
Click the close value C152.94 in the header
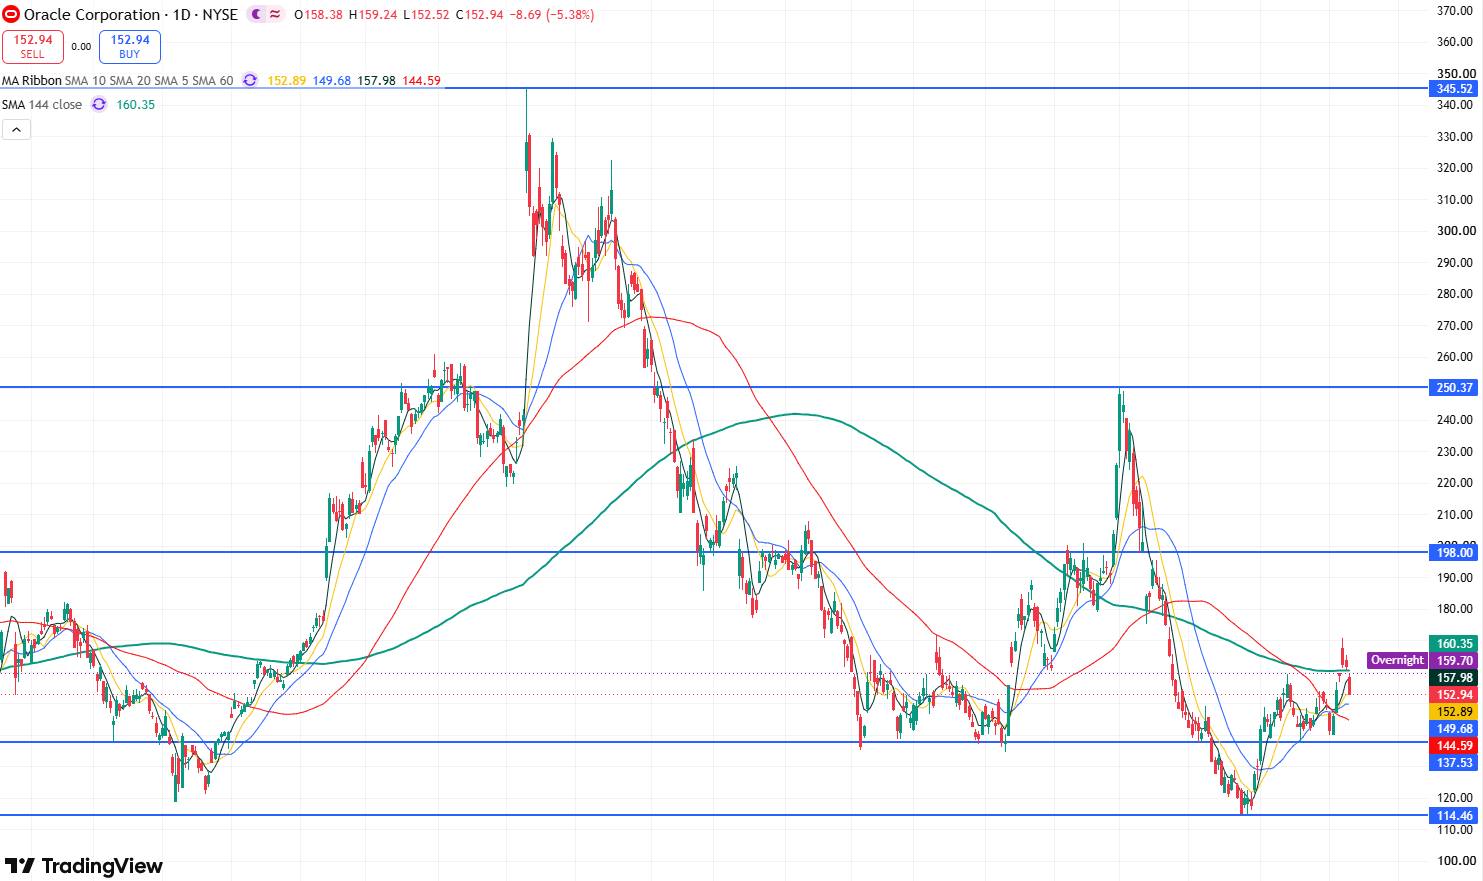coord(480,15)
